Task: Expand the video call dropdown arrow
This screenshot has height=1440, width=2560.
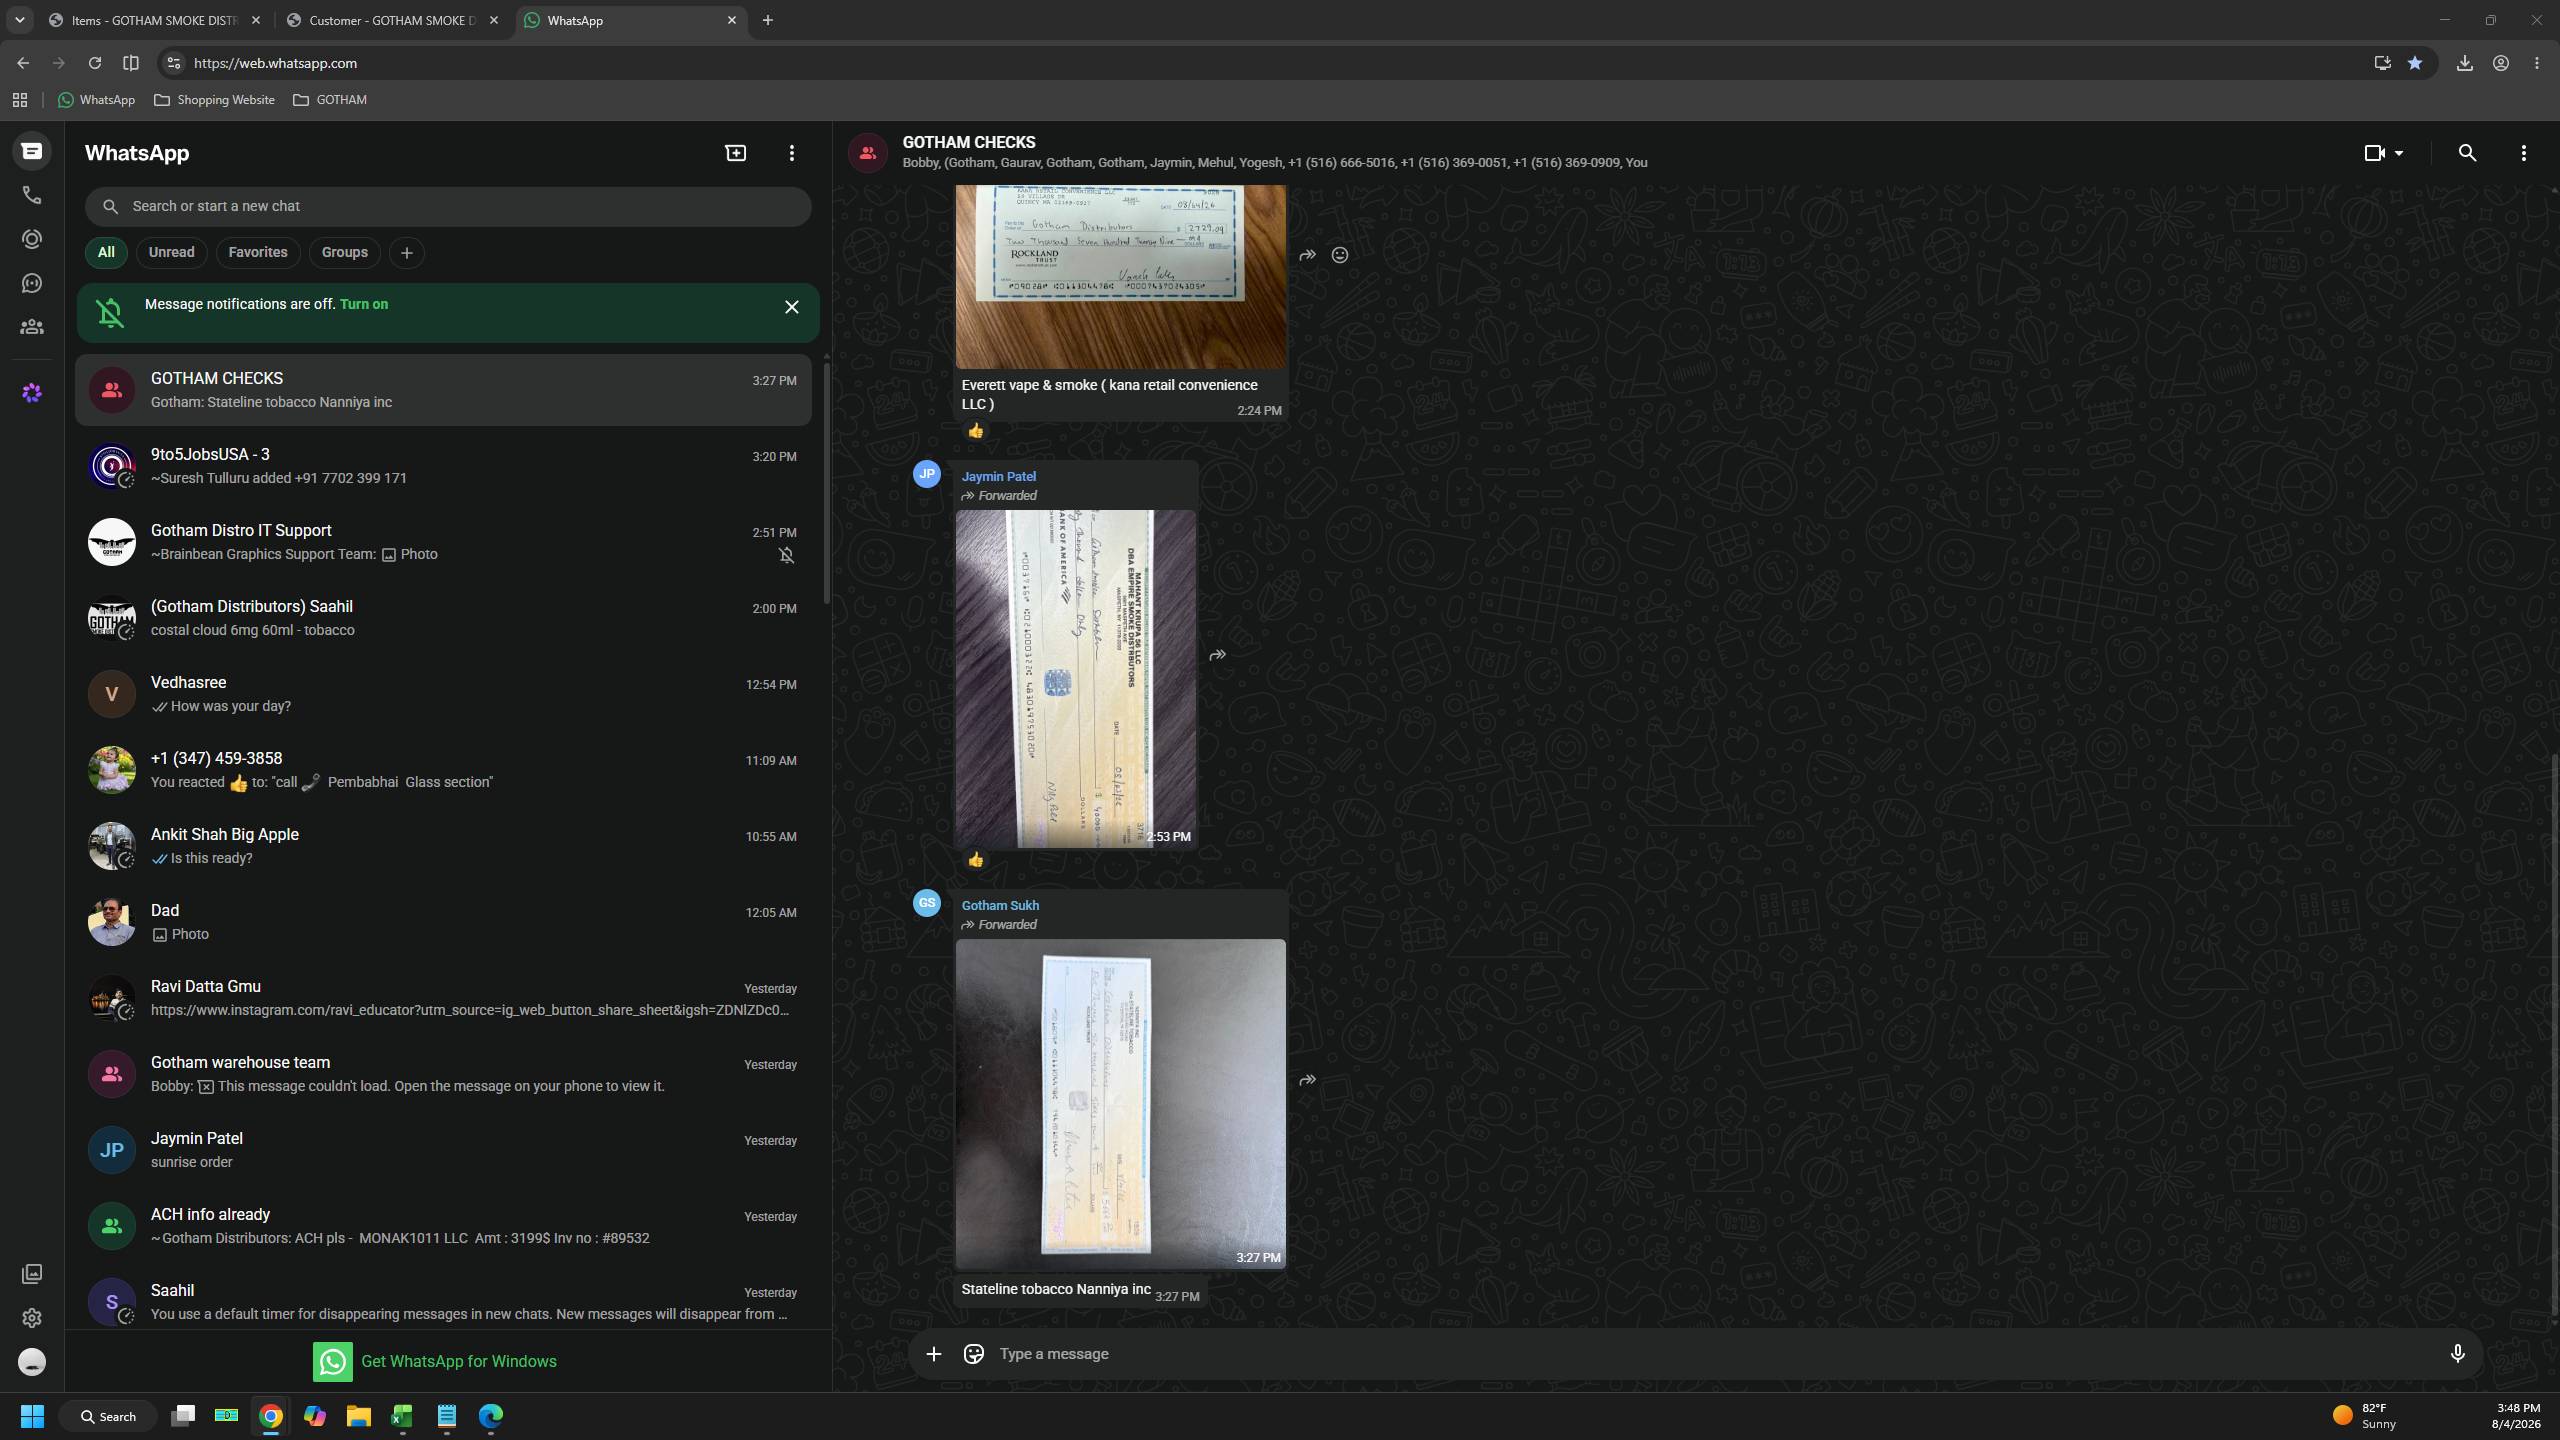Action: point(2399,153)
